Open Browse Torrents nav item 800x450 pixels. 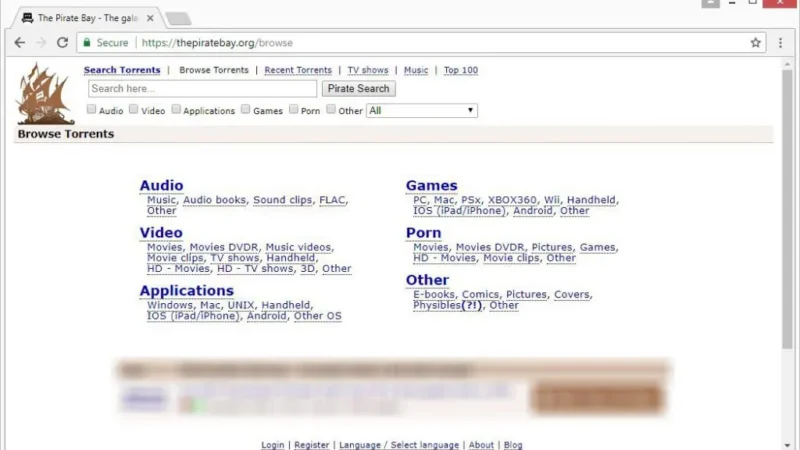tap(214, 70)
